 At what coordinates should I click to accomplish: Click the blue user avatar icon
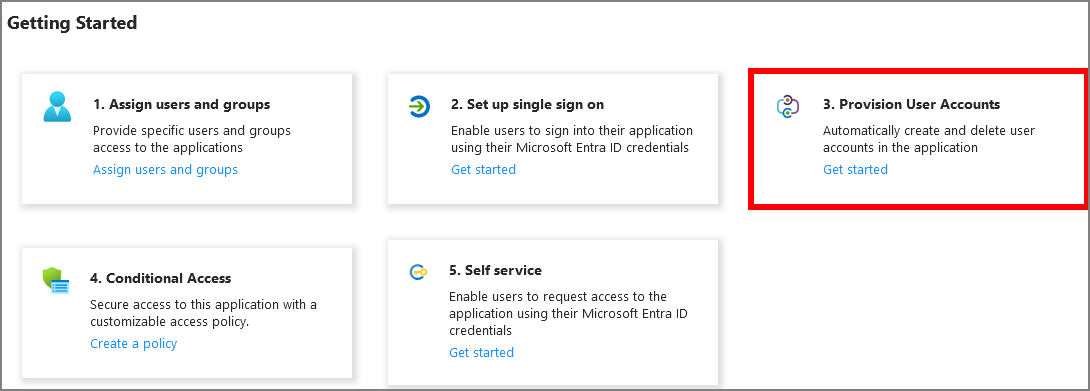coord(57,106)
